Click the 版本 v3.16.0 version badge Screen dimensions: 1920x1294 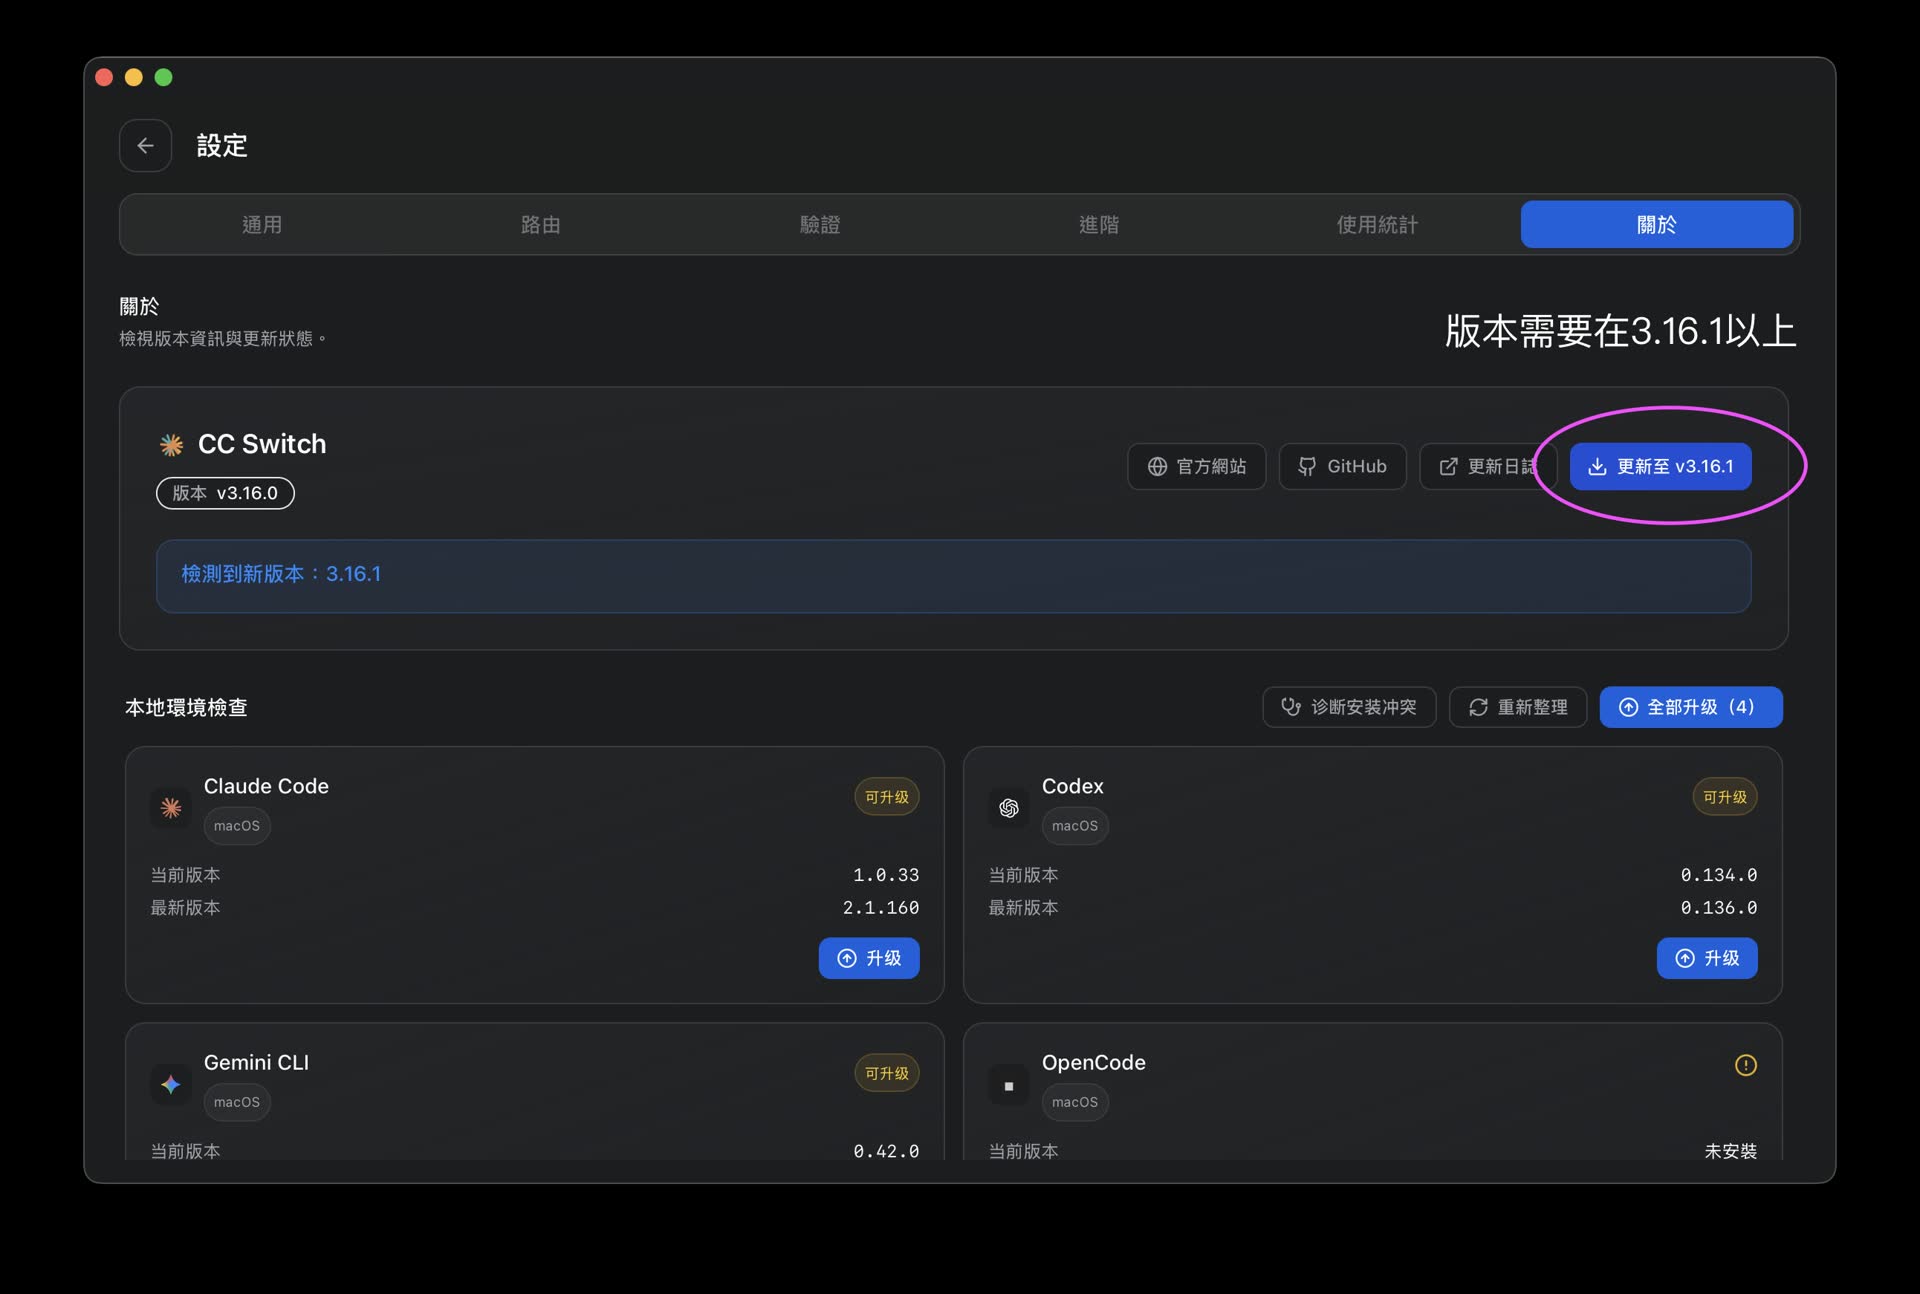point(225,493)
